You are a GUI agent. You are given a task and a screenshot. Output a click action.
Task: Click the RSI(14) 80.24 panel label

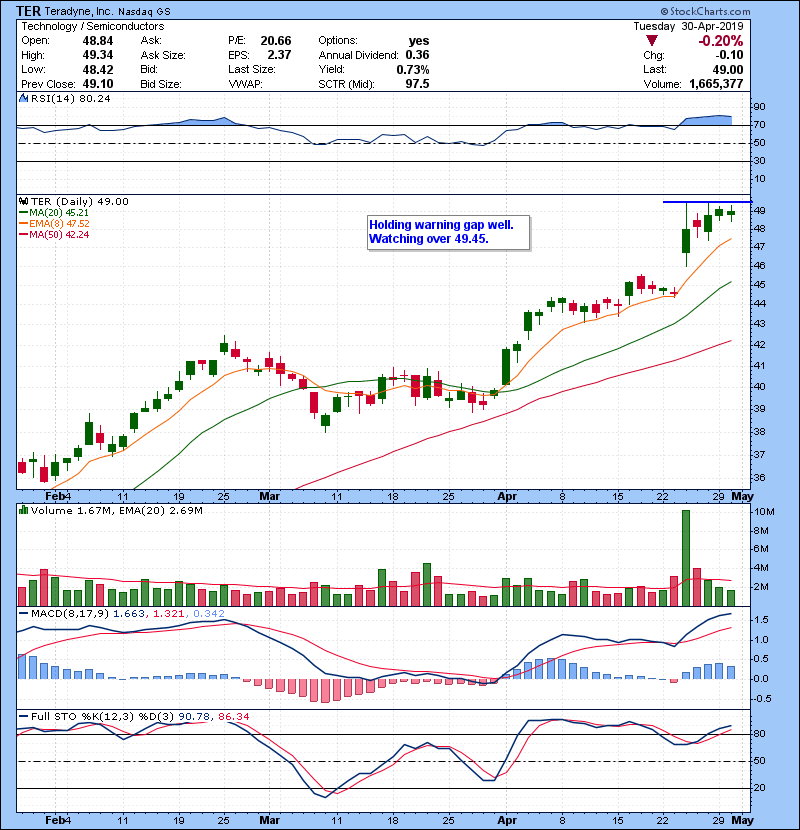70,98
